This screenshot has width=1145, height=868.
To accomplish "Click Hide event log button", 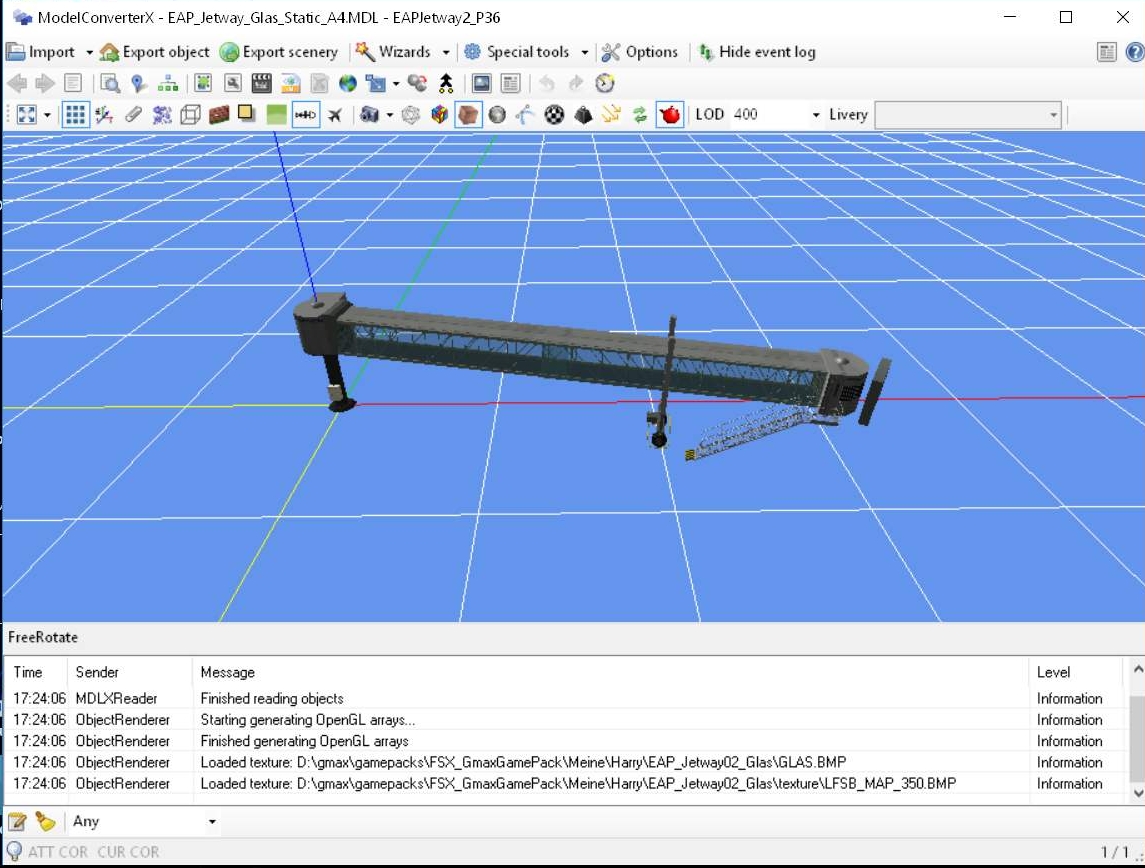I will tap(756, 52).
